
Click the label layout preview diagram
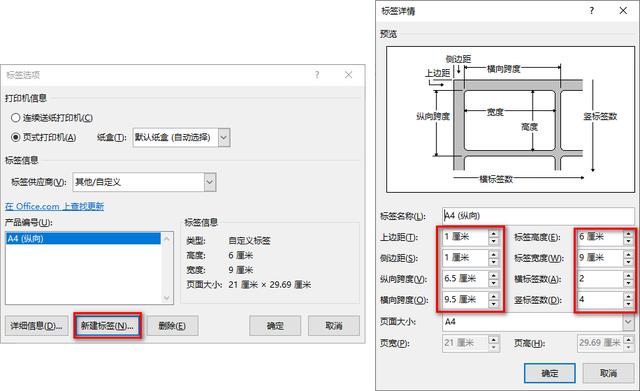pyautogui.click(x=510, y=119)
